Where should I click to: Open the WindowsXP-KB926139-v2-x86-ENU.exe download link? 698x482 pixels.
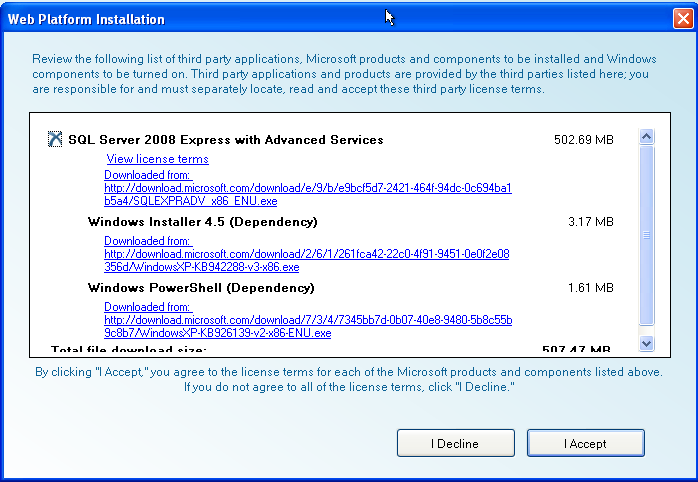pyautogui.click(x=308, y=326)
